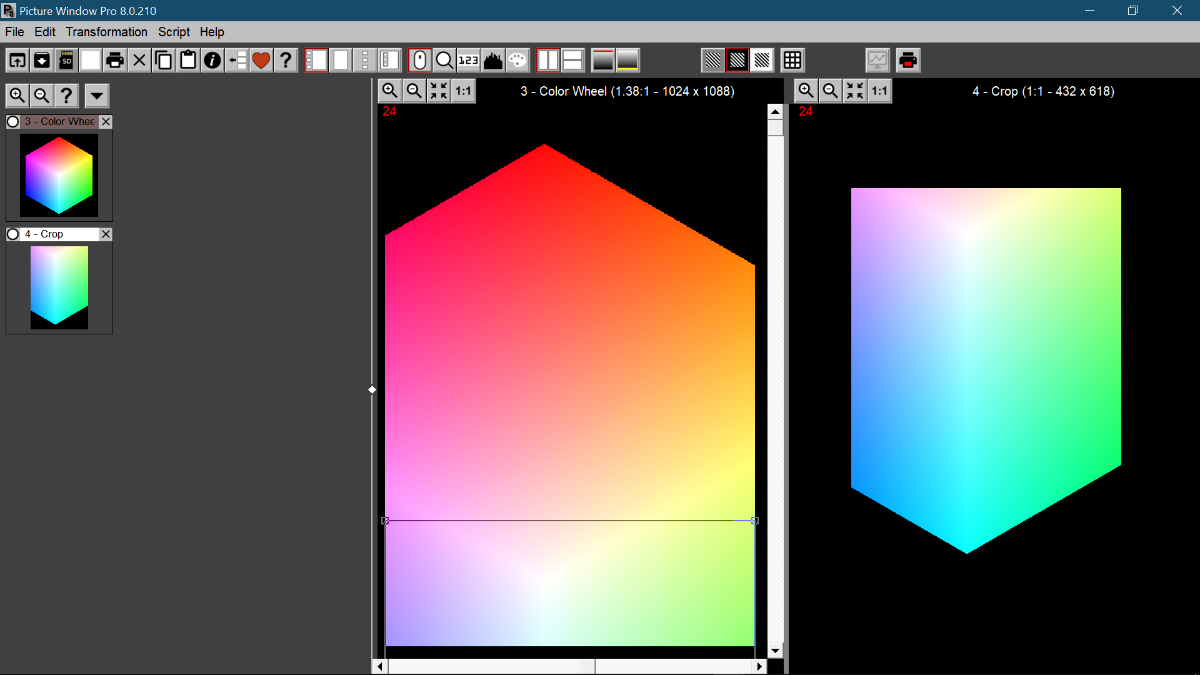The height and width of the screenshot is (675, 1200).
Task: Click the red printer icon
Action: point(908,60)
